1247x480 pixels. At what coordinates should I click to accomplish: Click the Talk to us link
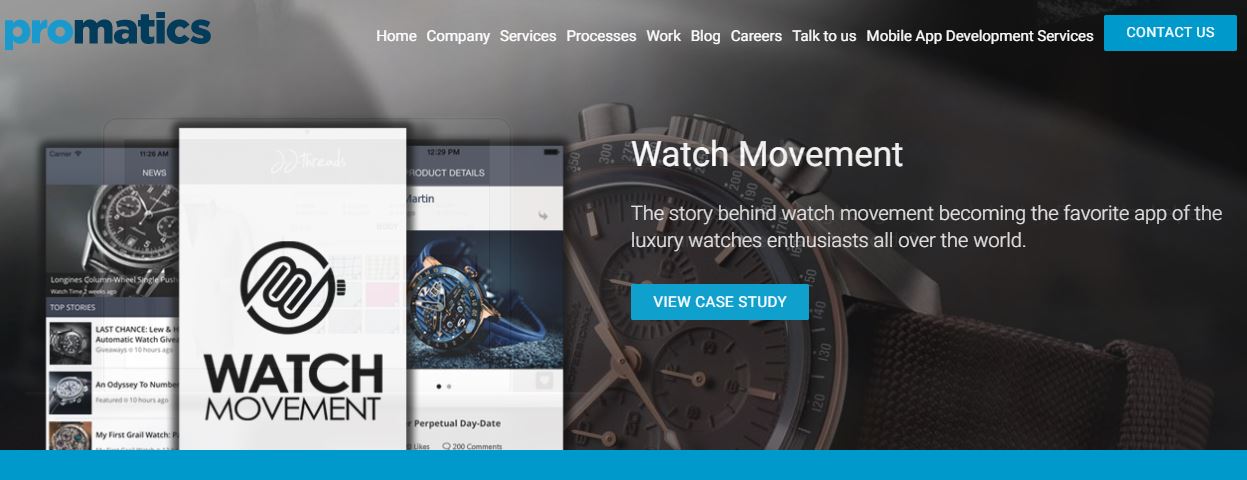[824, 36]
